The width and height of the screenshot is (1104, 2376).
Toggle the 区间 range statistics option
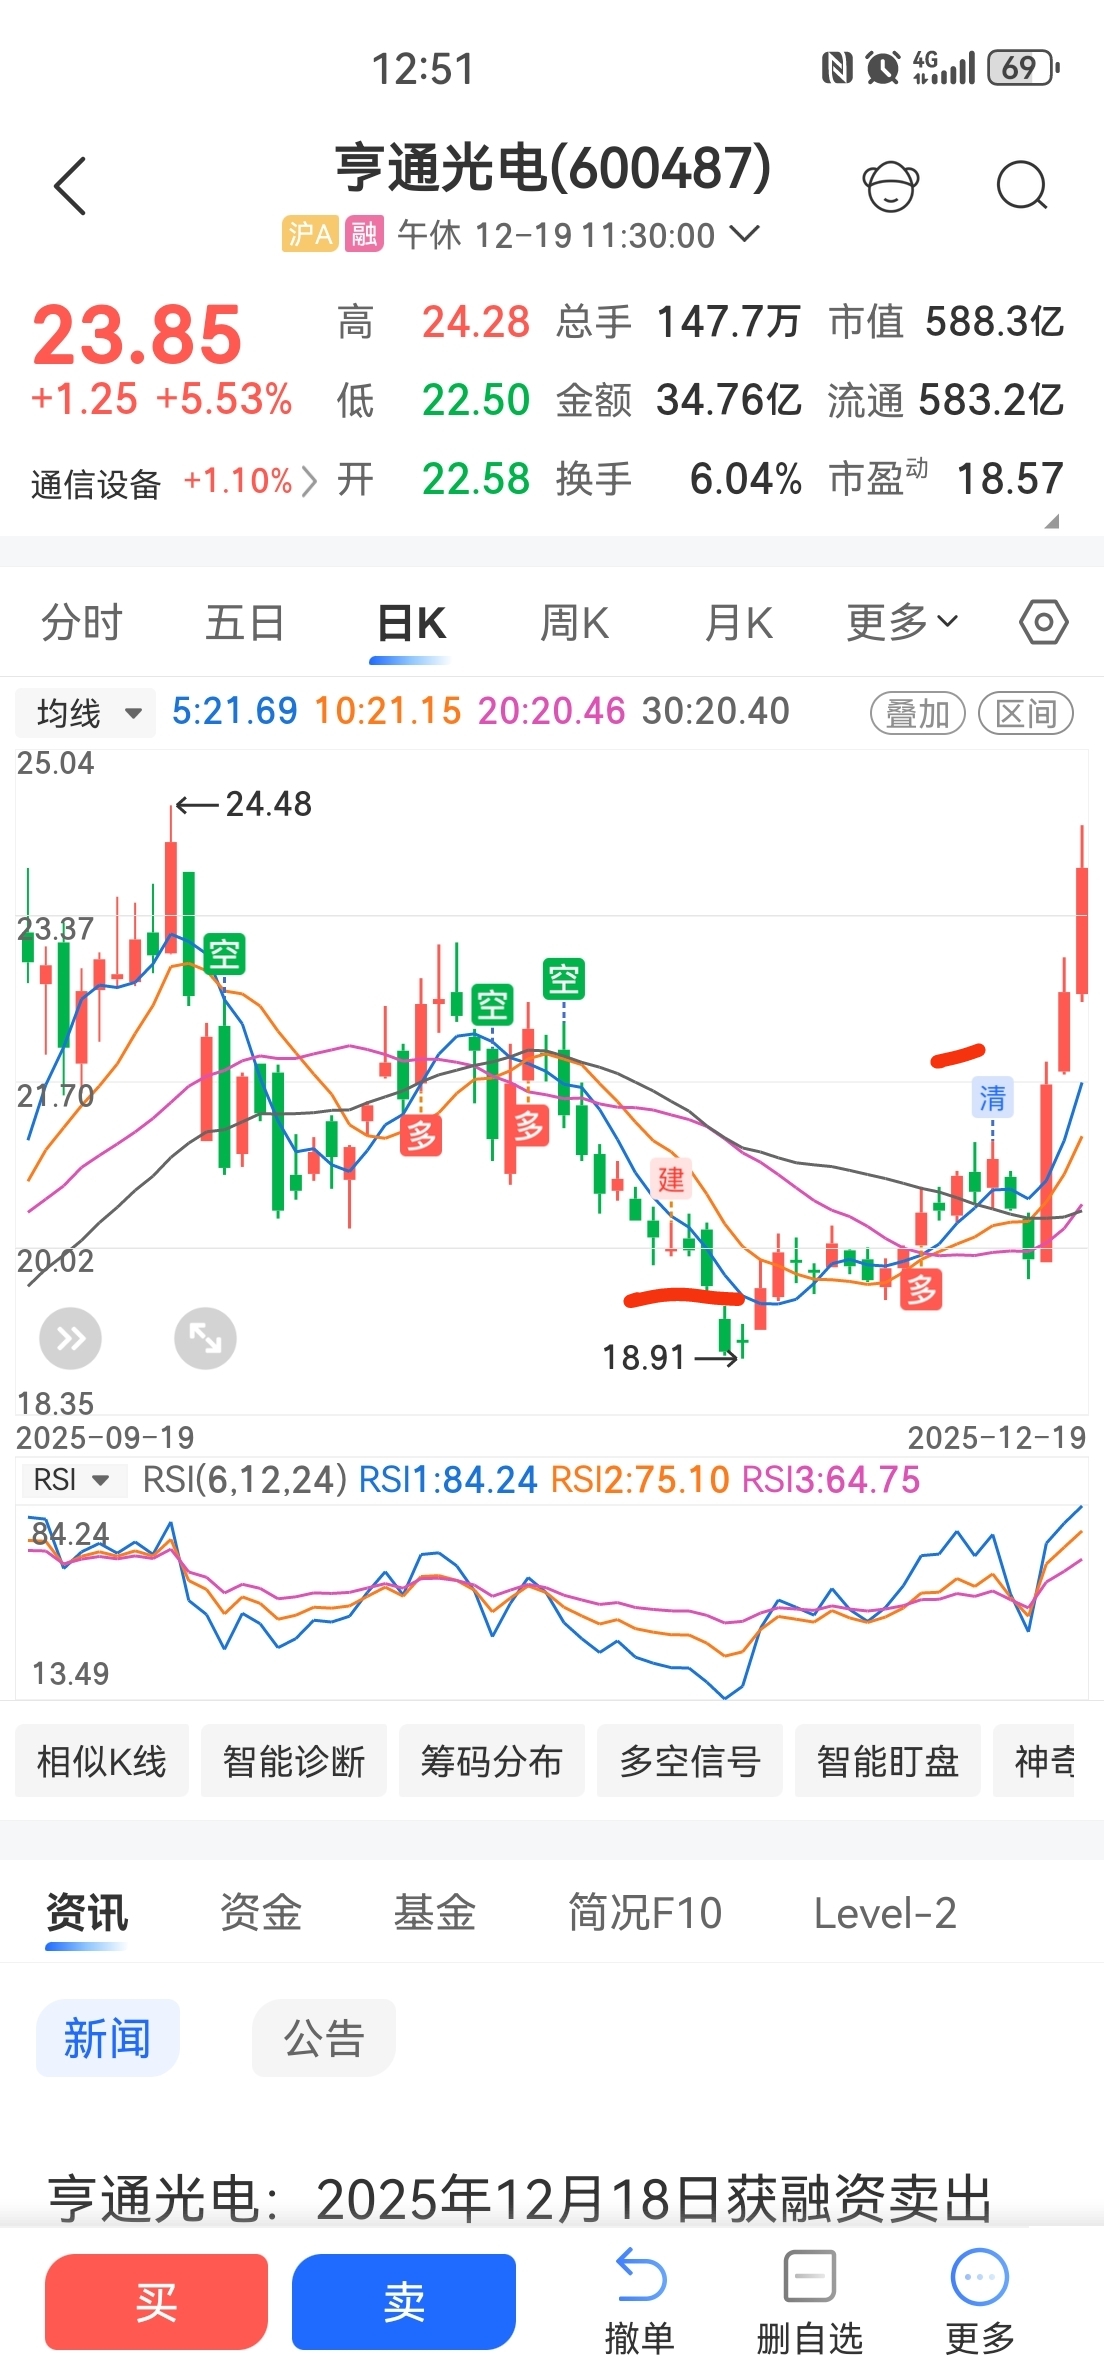point(1026,713)
